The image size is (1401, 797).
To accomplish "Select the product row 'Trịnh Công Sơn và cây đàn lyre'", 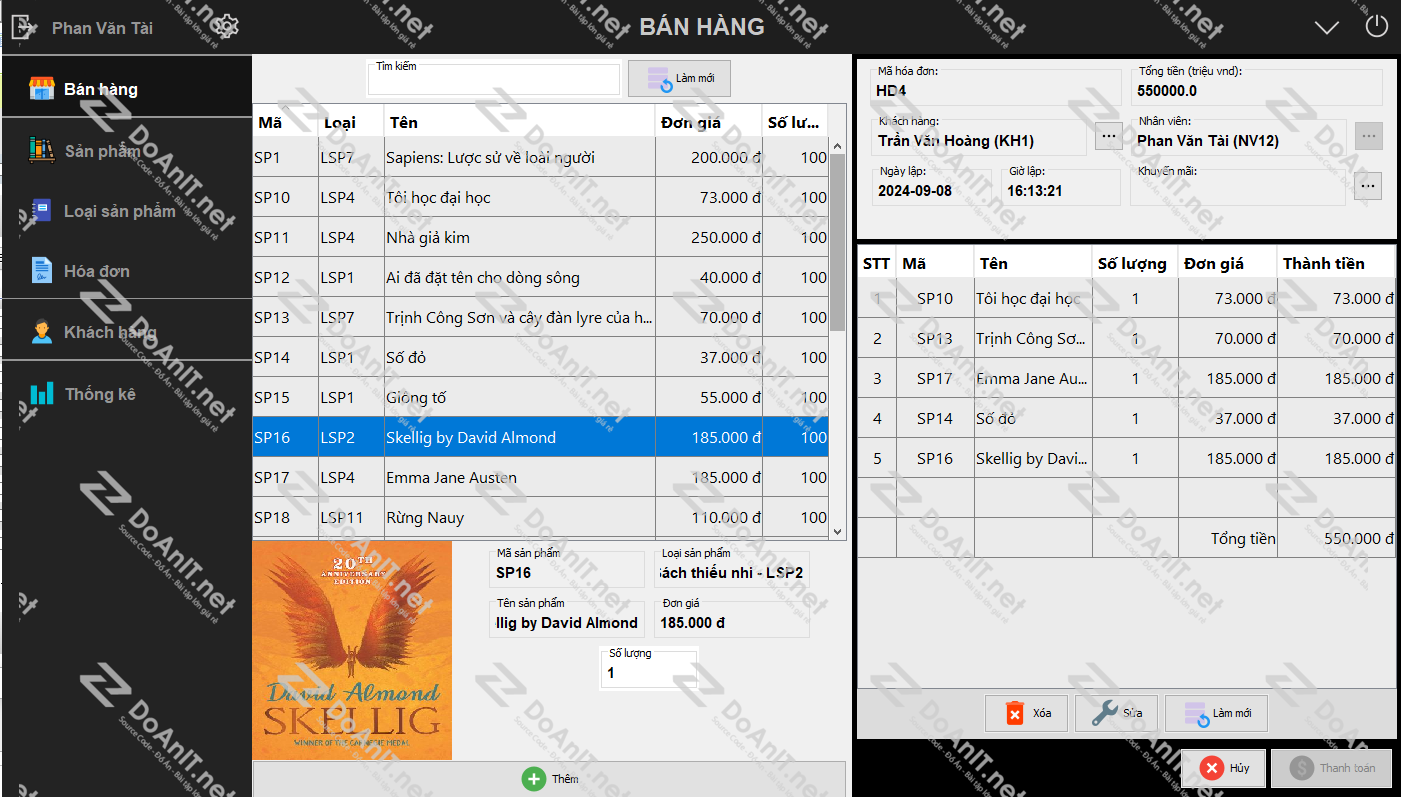I will tap(540, 317).
